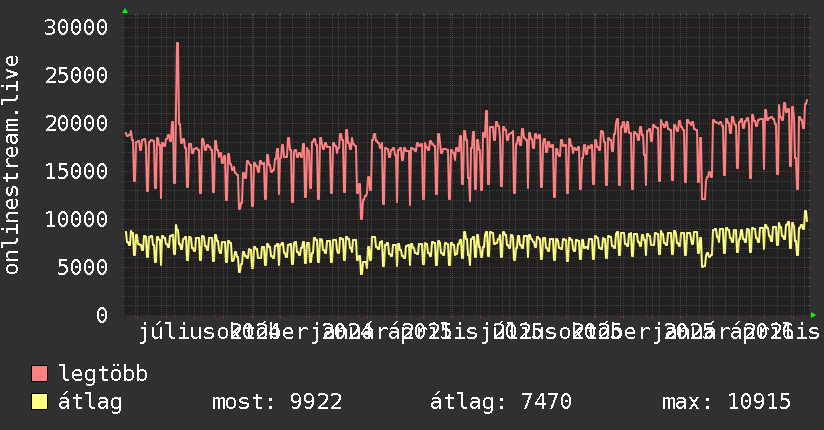Screen dimensions: 824x430
Task: Click the átlag legend label beside yellow swatch
Action: click(90, 402)
